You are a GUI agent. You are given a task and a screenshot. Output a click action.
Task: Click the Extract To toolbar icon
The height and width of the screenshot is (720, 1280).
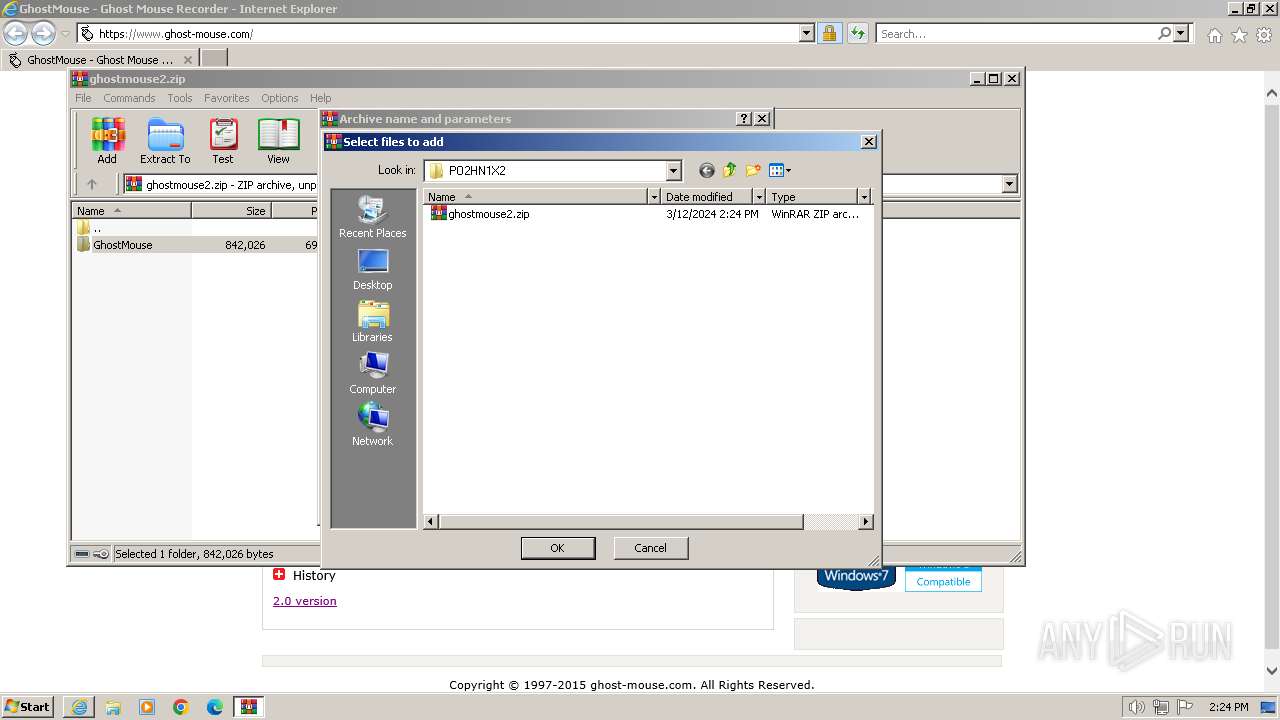click(x=165, y=141)
